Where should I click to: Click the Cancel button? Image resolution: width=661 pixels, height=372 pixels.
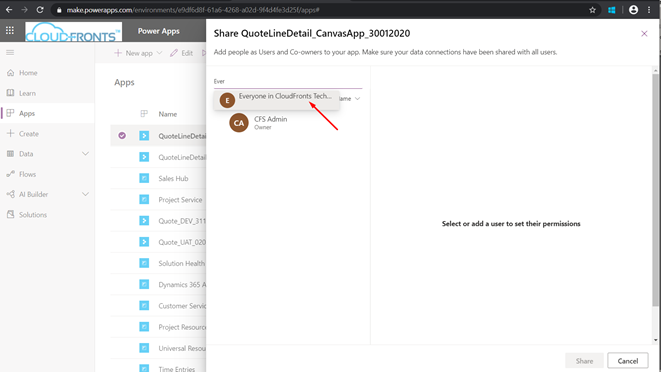tap(628, 361)
